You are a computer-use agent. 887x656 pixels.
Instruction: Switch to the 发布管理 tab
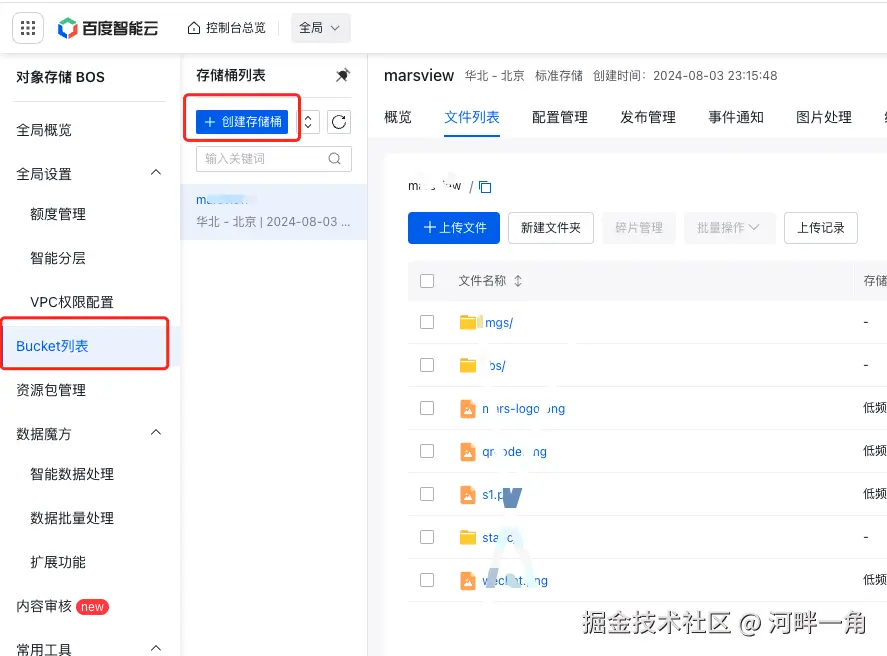[648, 117]
